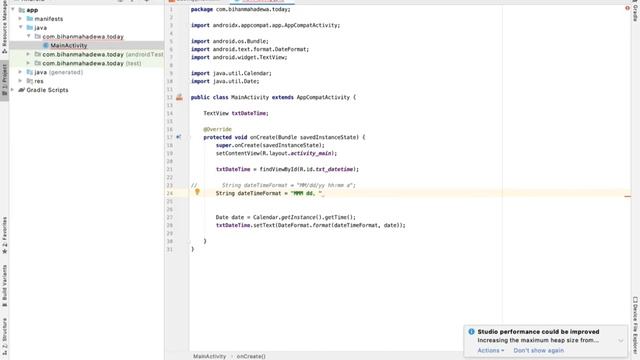Click 'setContentView(R.layout.activity_main);' line
640x360 pixels.
tap(276, 153)
